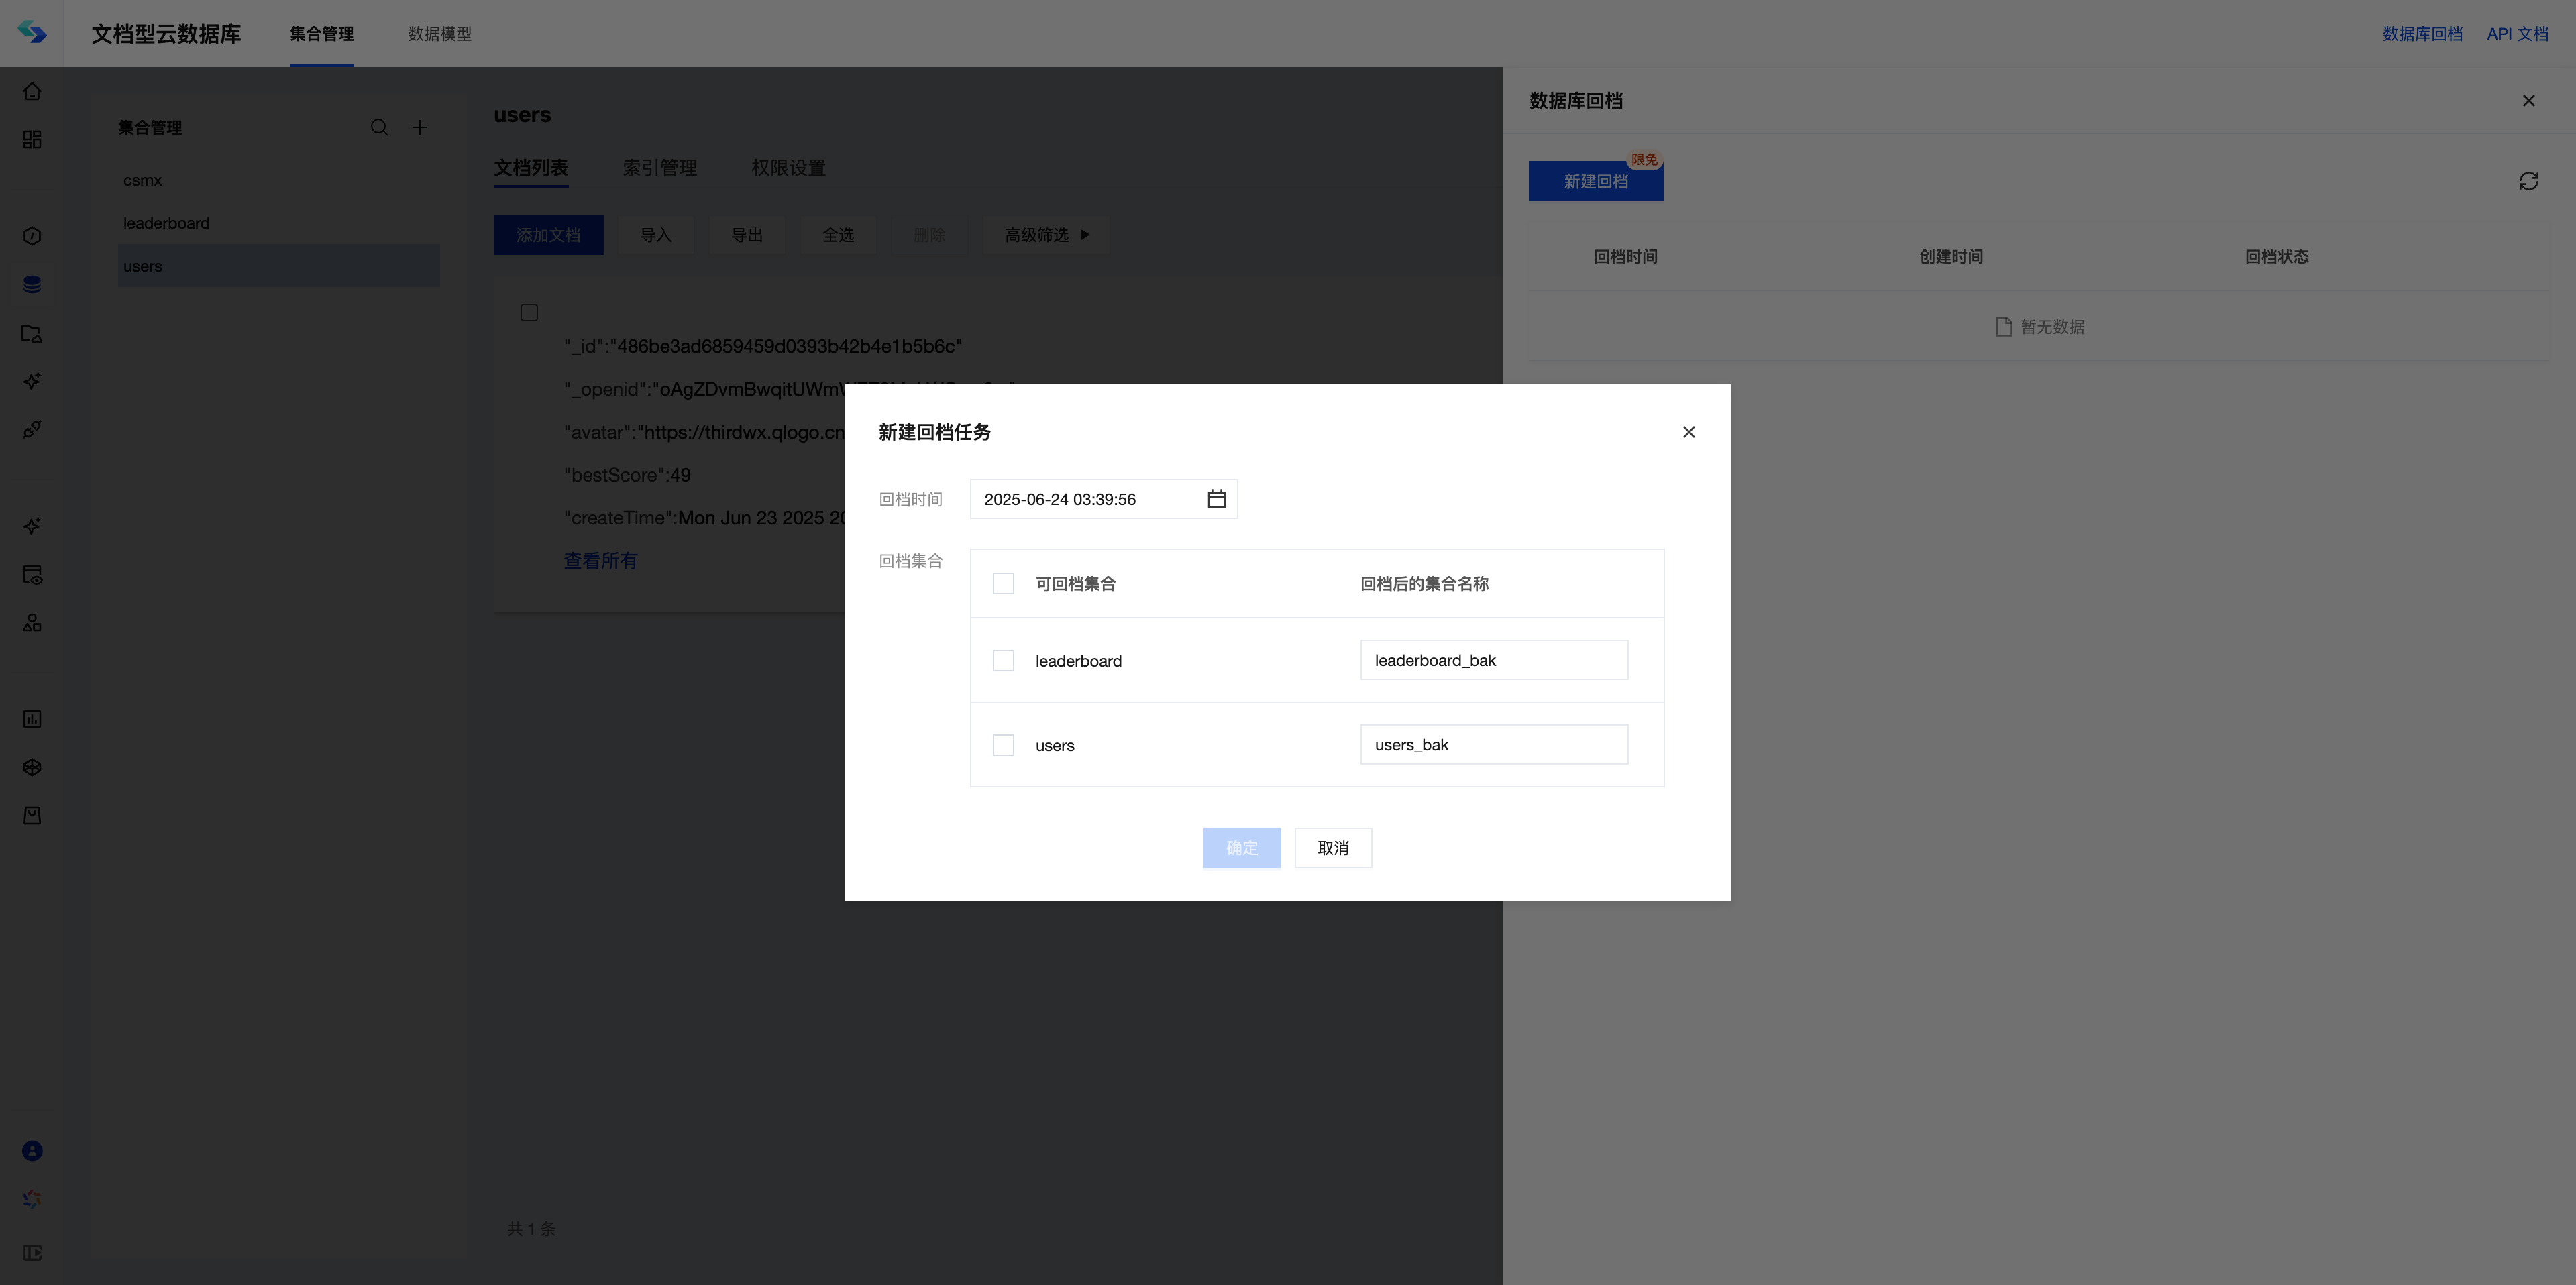Click the 导出 button

click(x=747, y=235)
